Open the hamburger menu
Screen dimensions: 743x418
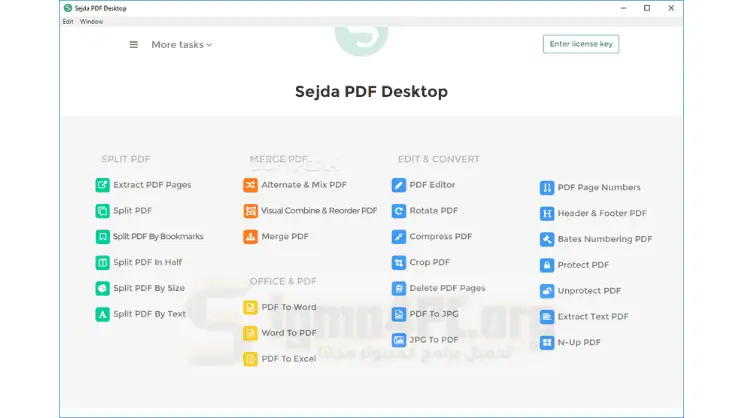(x=134, y=45)
